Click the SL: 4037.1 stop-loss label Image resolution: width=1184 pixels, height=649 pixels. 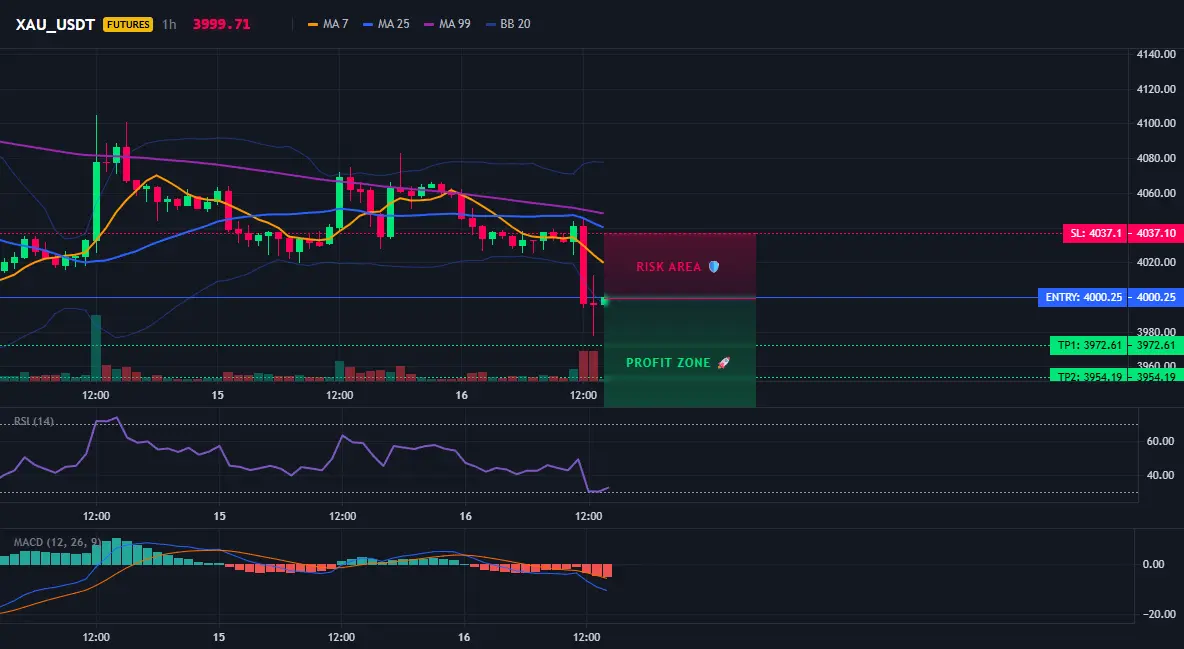pos(1095,233)
